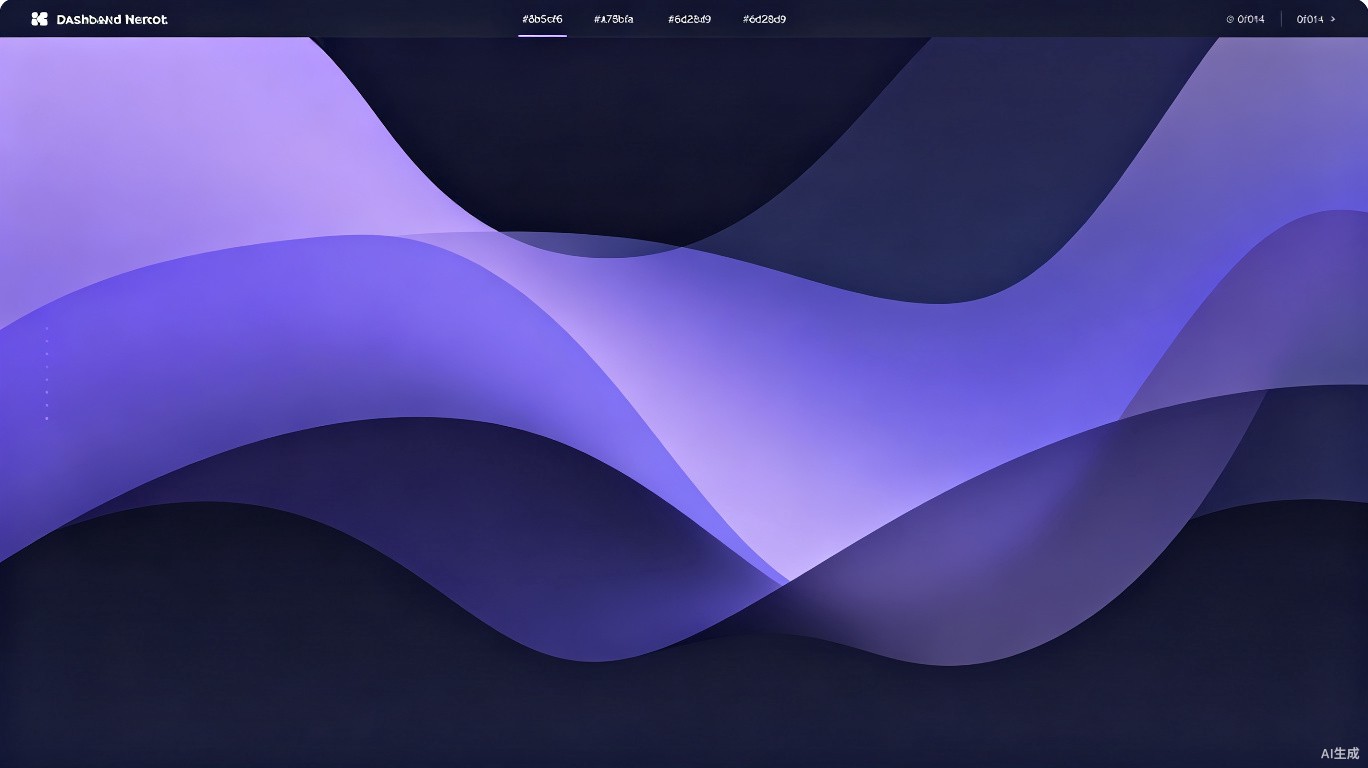Select the #8b5cf6 tab
The width and height of the screenshot is (1368, 768).
point(542,19)
